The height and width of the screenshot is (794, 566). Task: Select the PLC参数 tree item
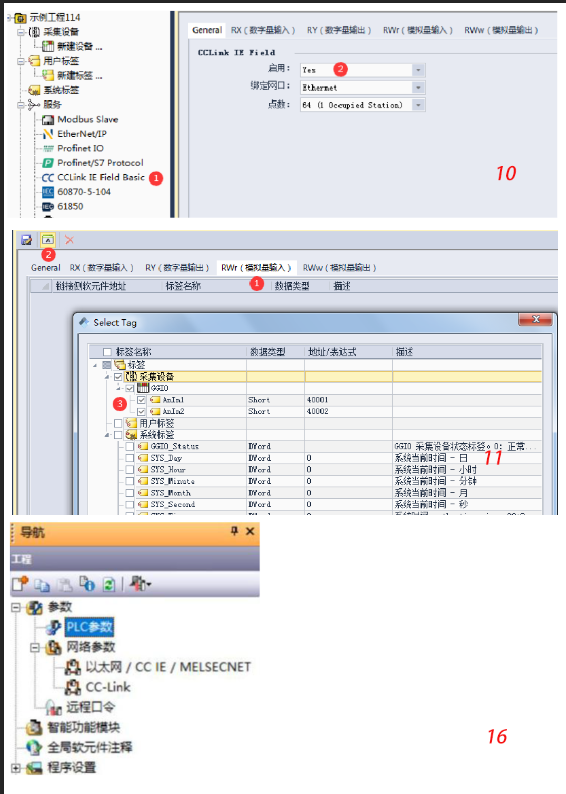(89, 627)
